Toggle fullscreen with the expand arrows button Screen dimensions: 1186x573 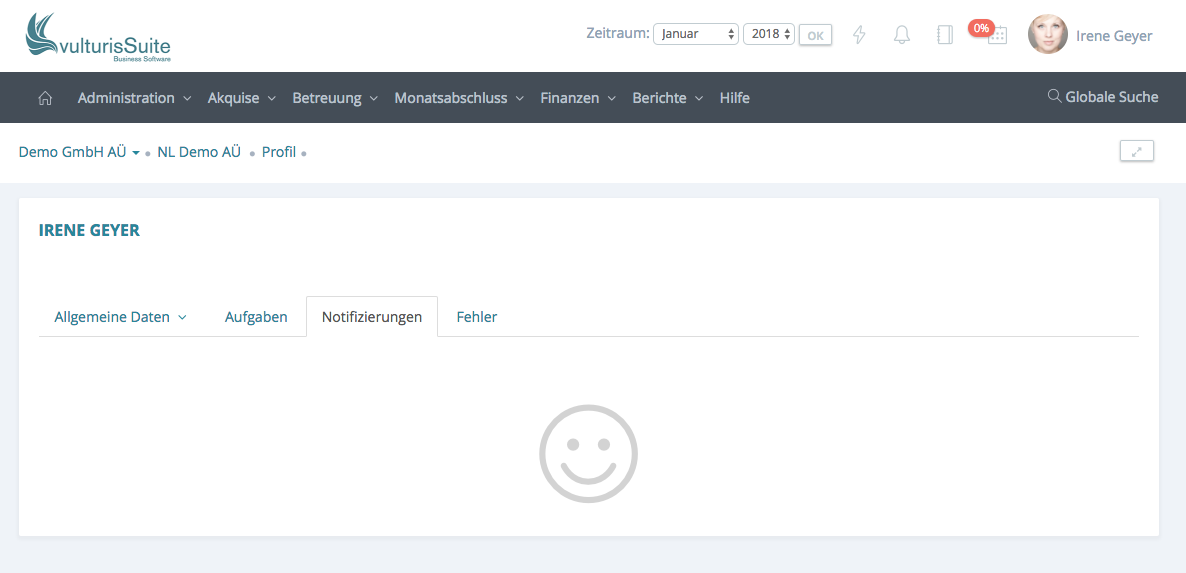[x=1136, y=152]
